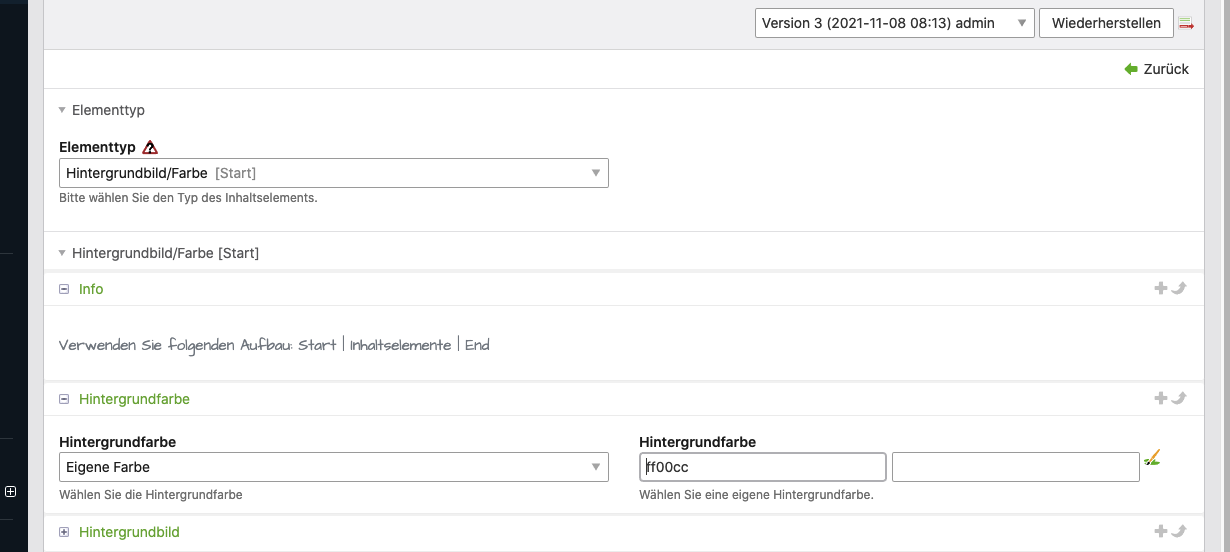Screen dimensions: 1230x552
Task: Open the Elementtyp dropdown
Action: pyautogui.click(x=334, y=173)
